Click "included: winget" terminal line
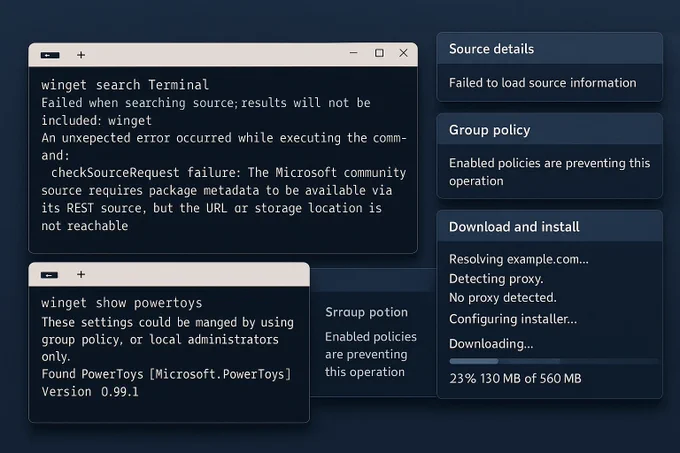Screen dimensions: 680x453 tap(96, 120)
